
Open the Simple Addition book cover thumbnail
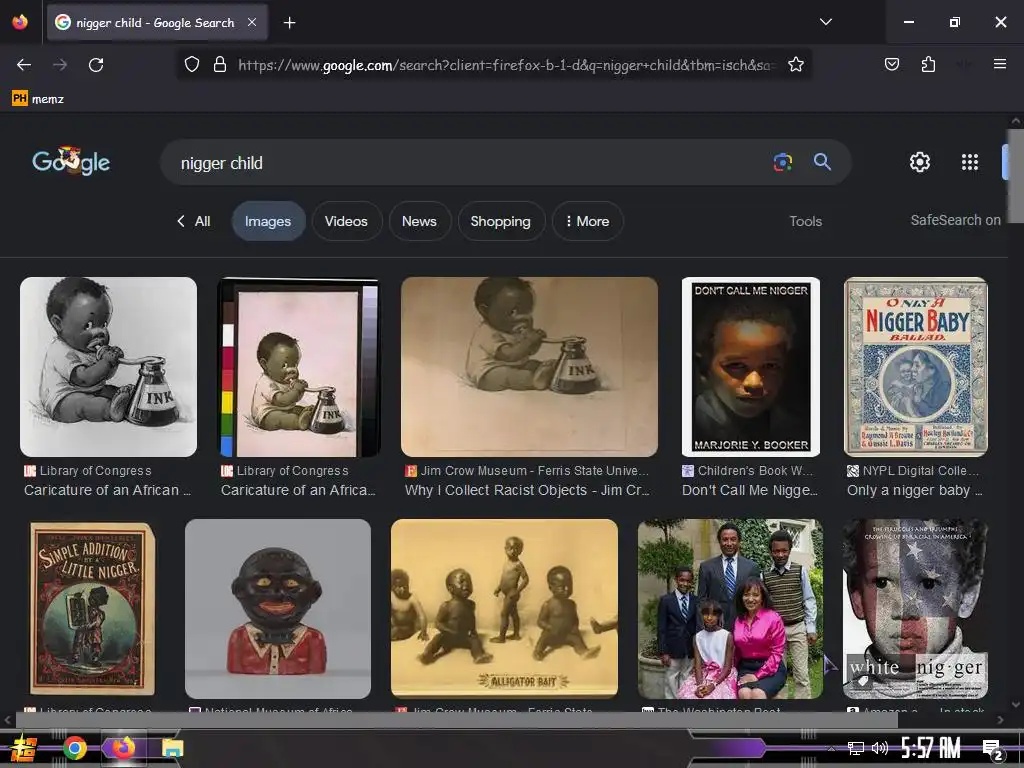tap(92, 609)
